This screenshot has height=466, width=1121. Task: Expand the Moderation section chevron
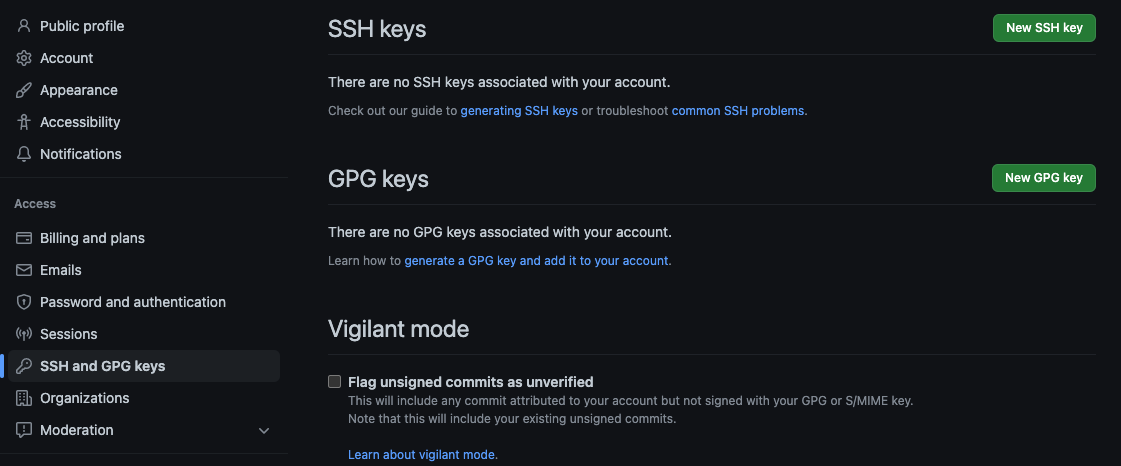[264, 430]
